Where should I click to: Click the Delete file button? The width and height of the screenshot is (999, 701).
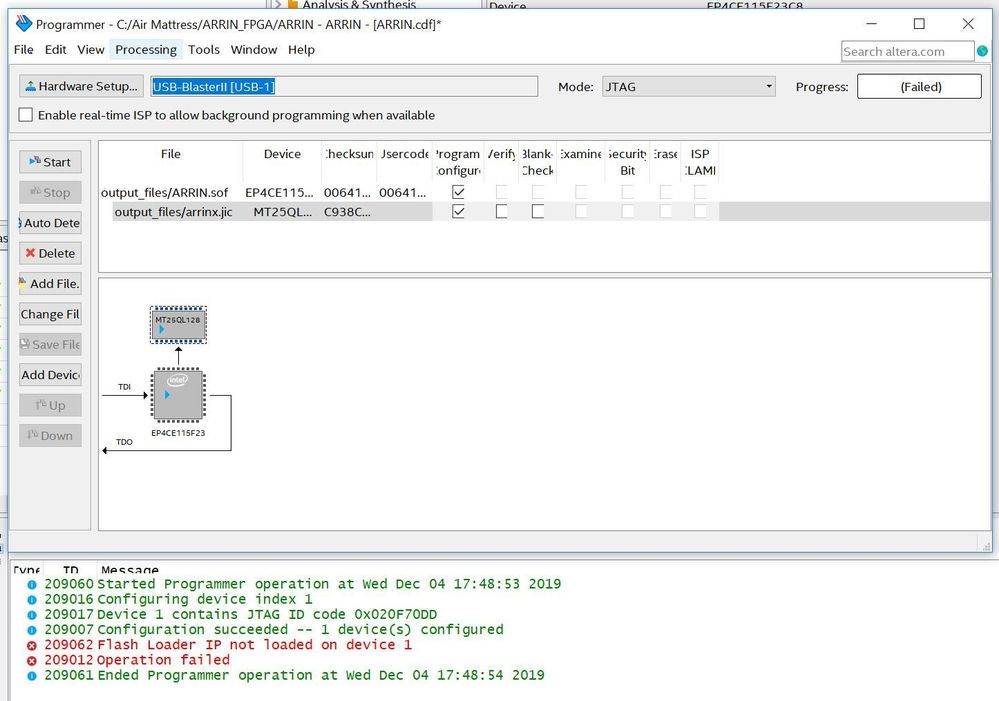(x=50, y=253)
